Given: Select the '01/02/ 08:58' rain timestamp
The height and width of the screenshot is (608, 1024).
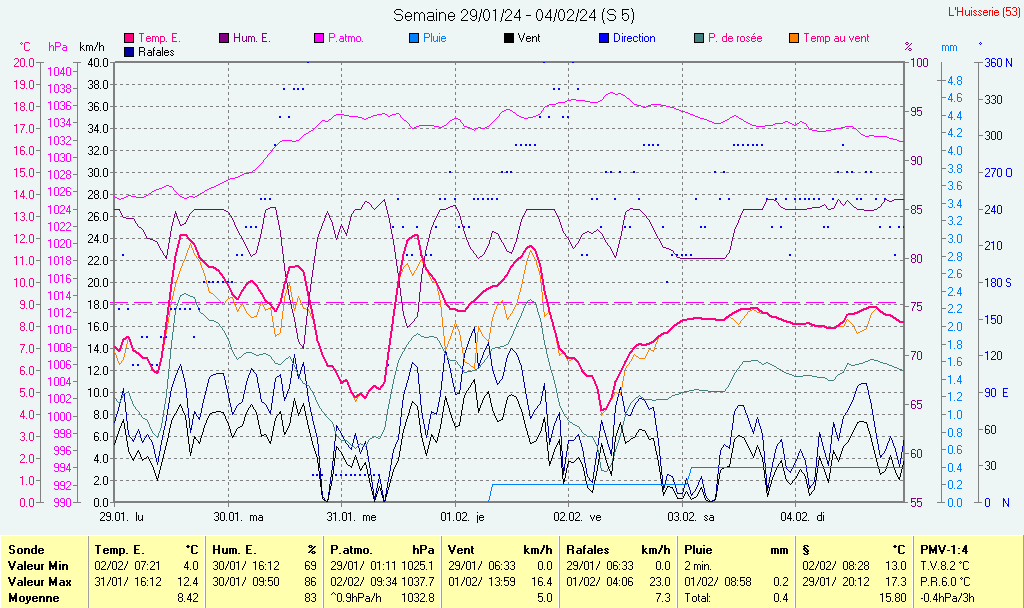Looking at the screenshot, I should (x=718, y=581).
